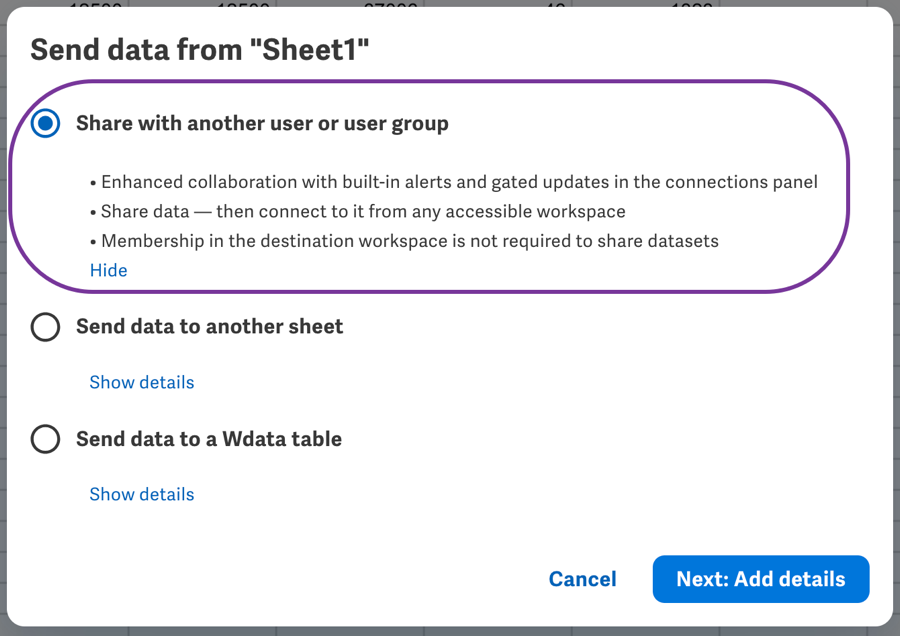Click the dimmed spreadsheet strip below the dialog
The image size is (900, 636).
click(x=450, y=631)
